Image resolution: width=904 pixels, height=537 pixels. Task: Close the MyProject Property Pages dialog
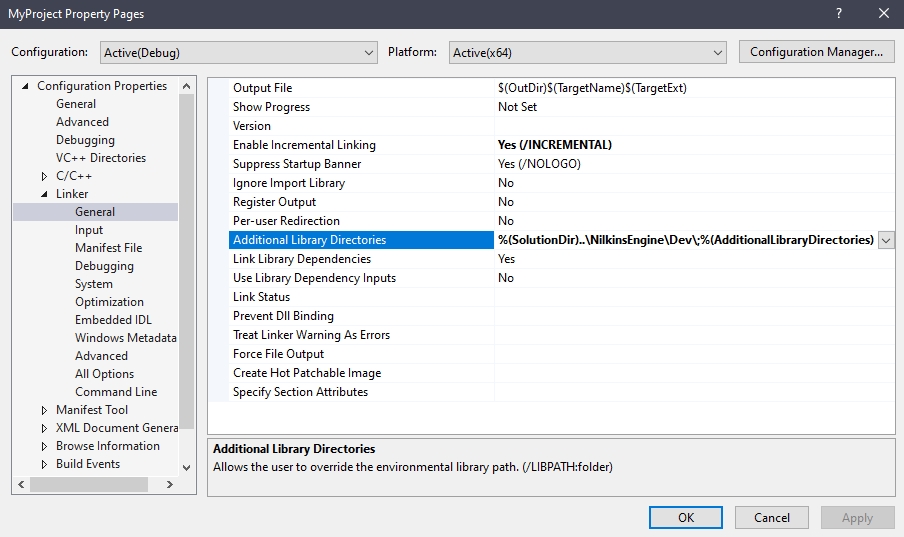click(x=884, y=13)
